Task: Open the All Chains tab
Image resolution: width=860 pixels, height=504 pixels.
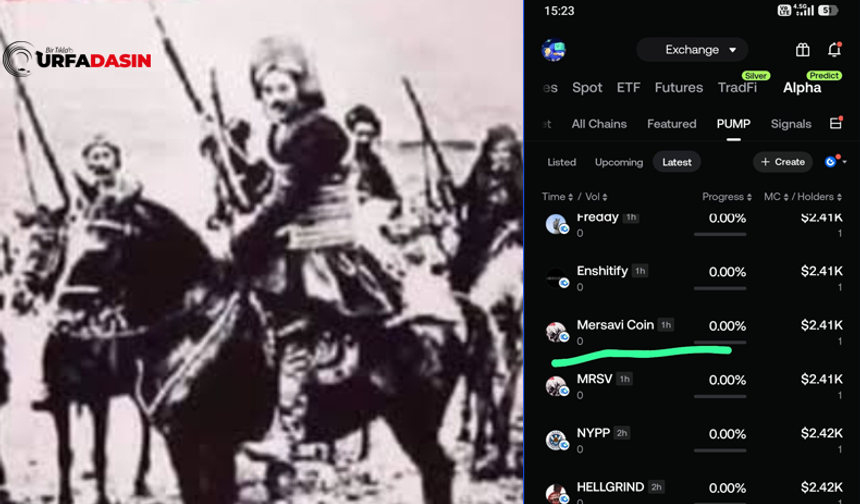Action: (x=599, y=124)
